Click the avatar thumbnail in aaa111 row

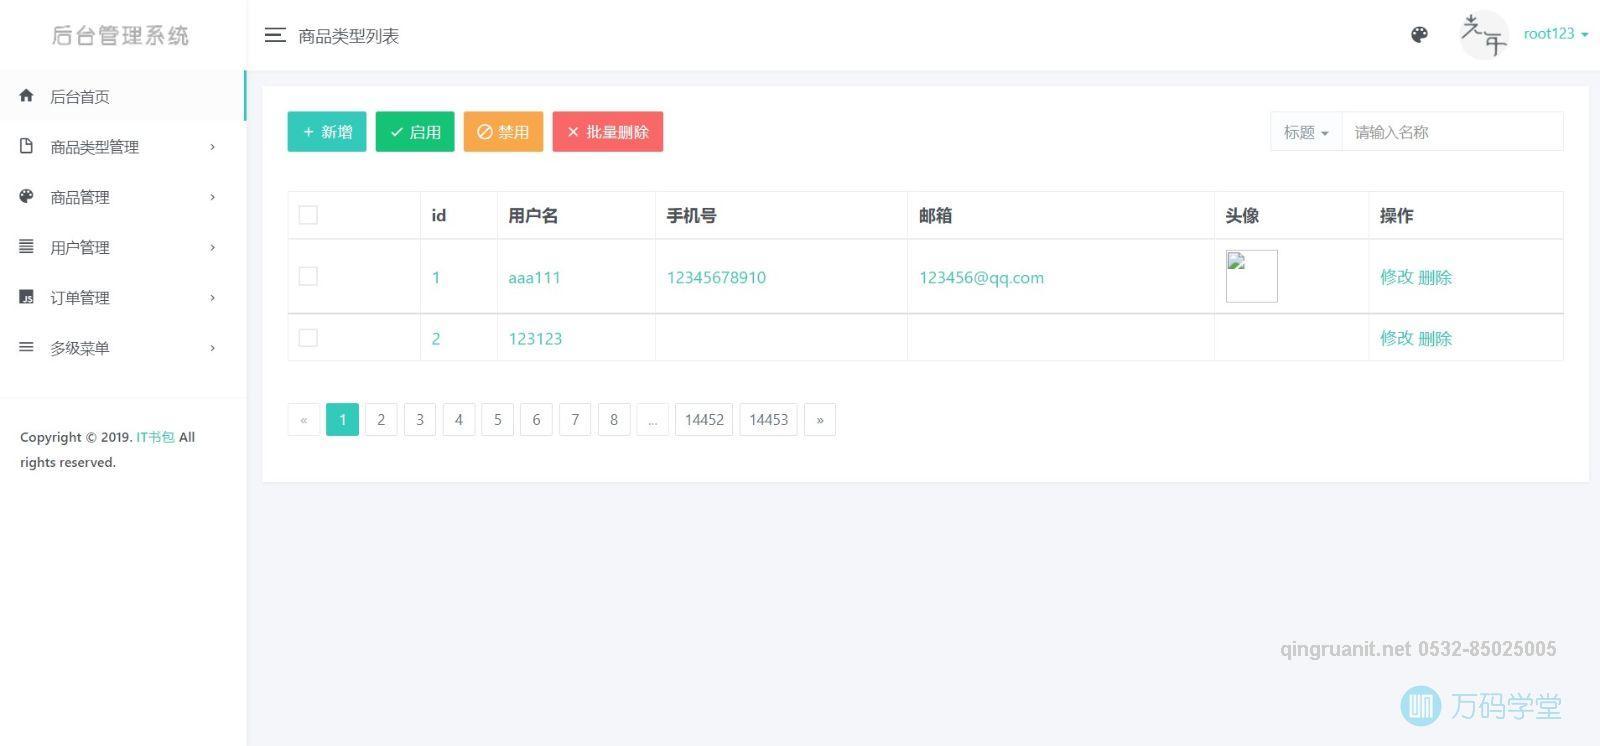pos(1252,276)
